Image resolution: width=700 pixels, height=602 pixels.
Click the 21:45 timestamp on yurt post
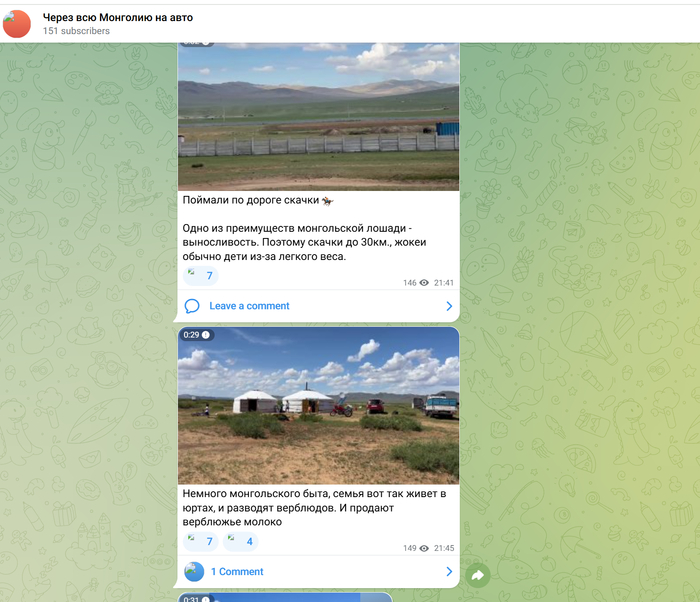tap(444, 548)
